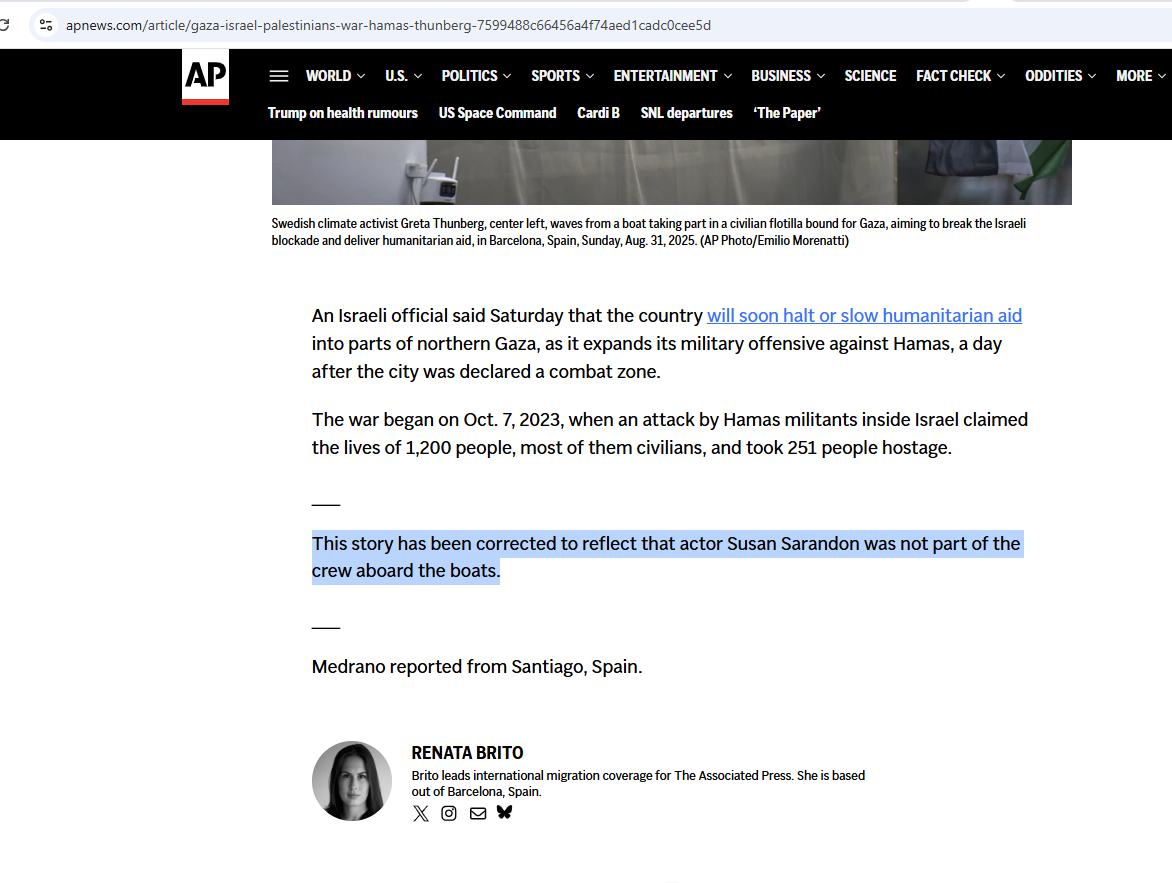Expand the World menu chevron

point(361,76)
